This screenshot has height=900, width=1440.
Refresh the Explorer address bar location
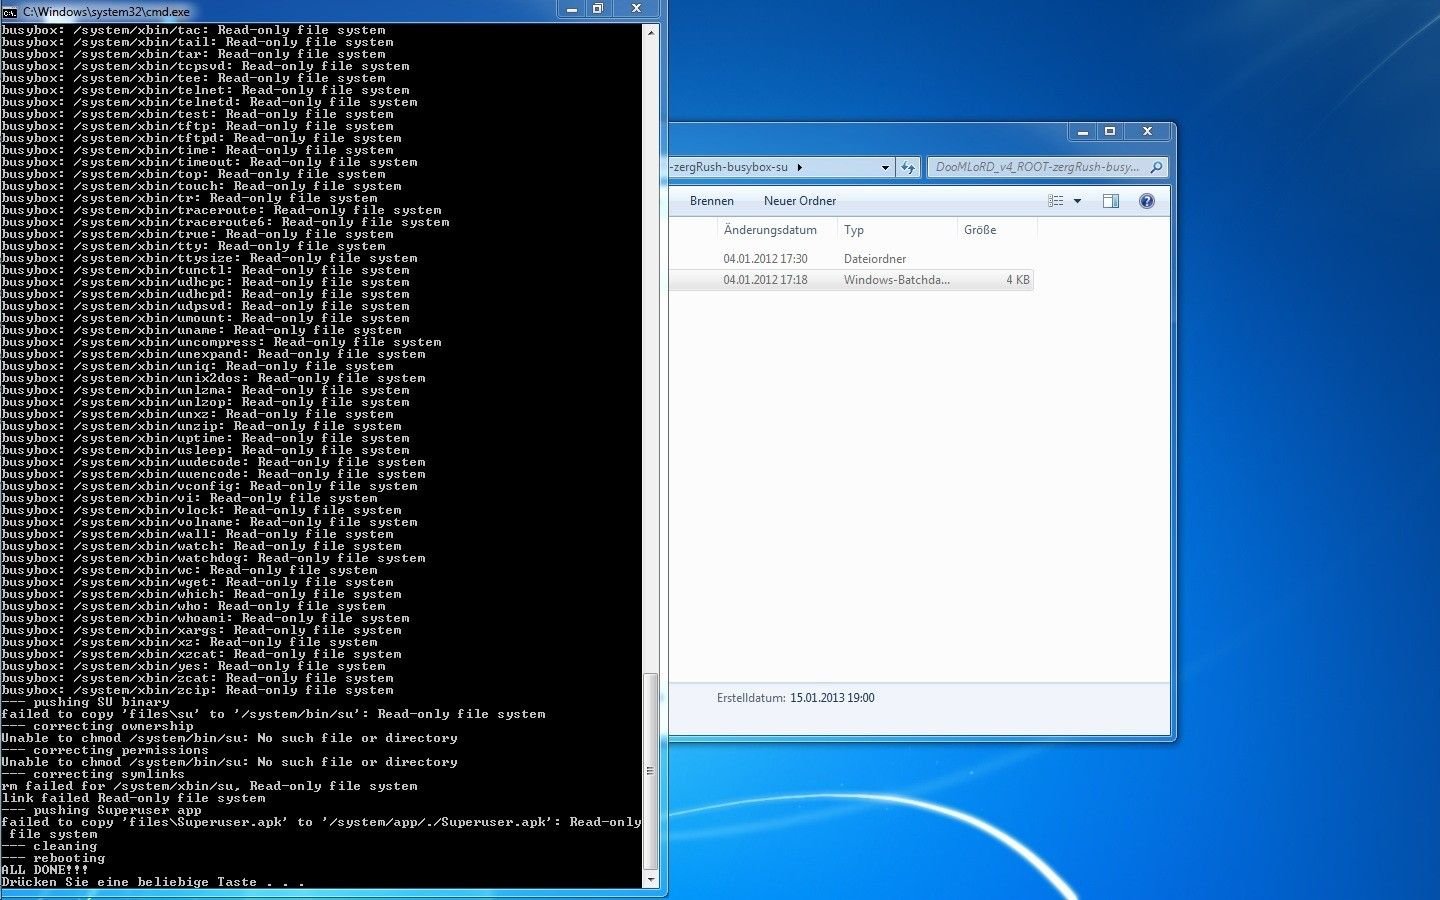[908, 168]
